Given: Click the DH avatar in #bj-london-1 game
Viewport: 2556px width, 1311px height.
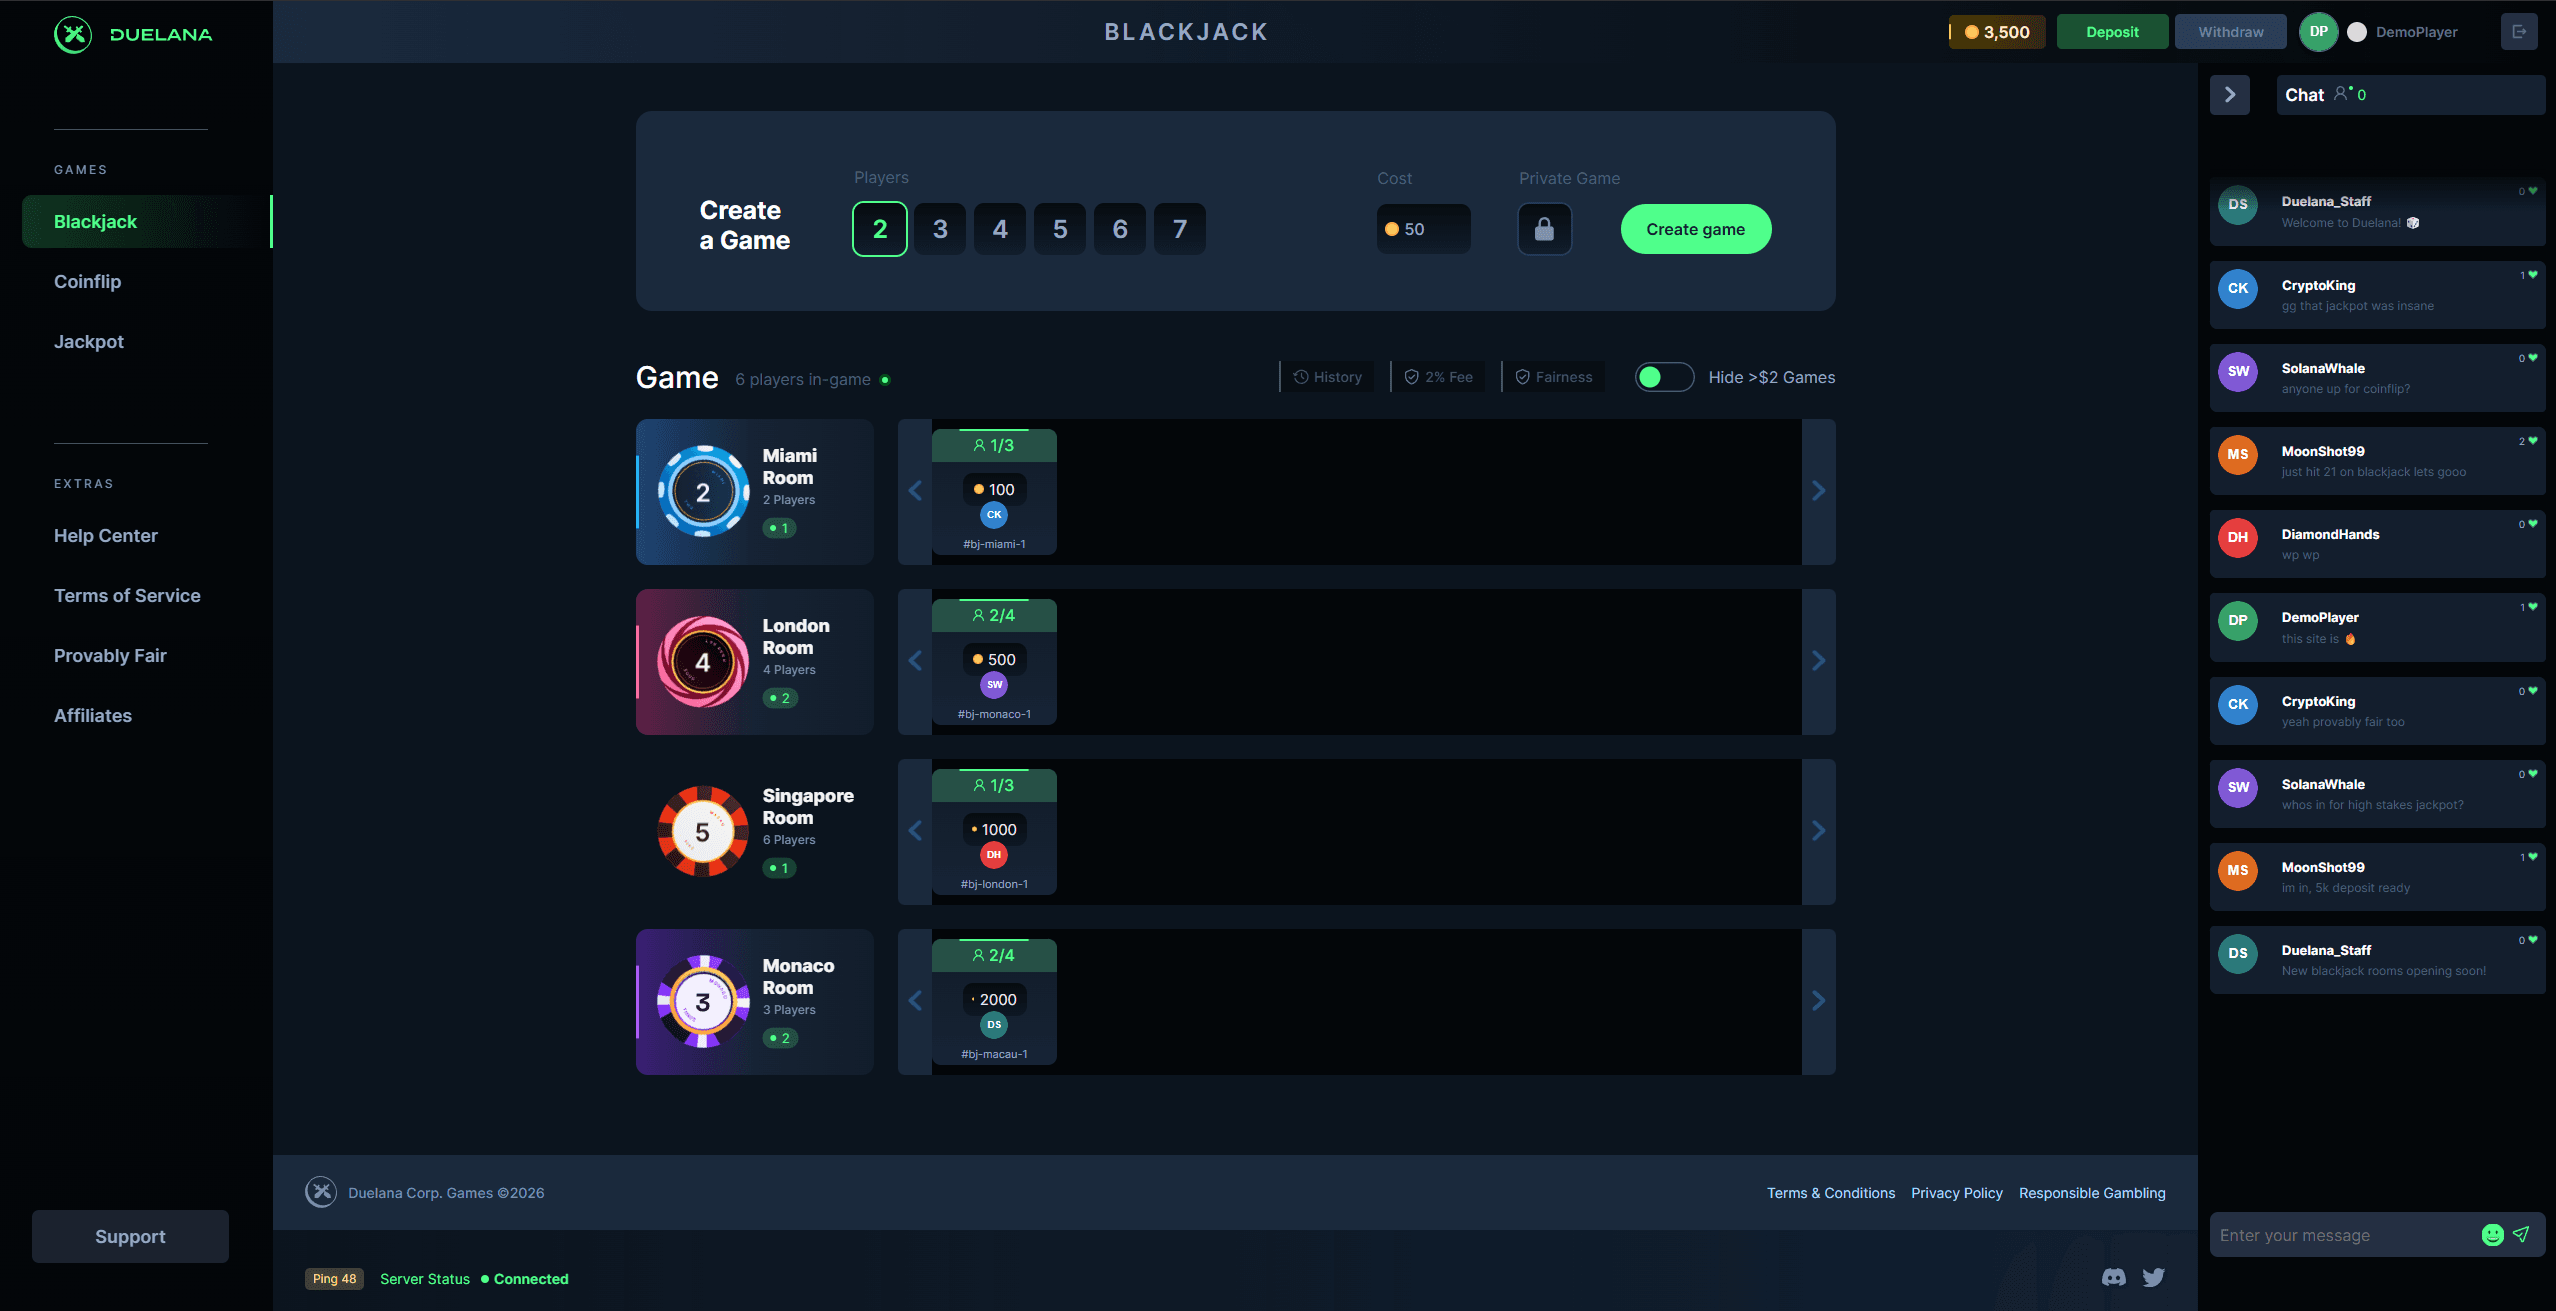Looking at the screenshot, I should 994,855.
